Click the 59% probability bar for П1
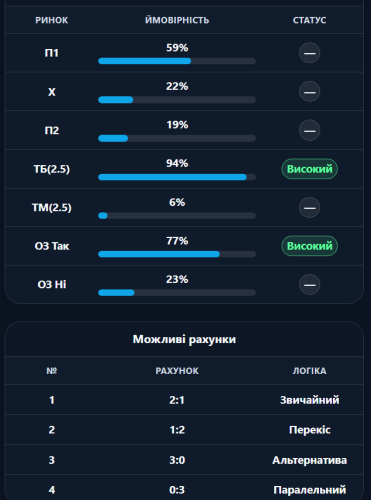 (x=177, y=61)
